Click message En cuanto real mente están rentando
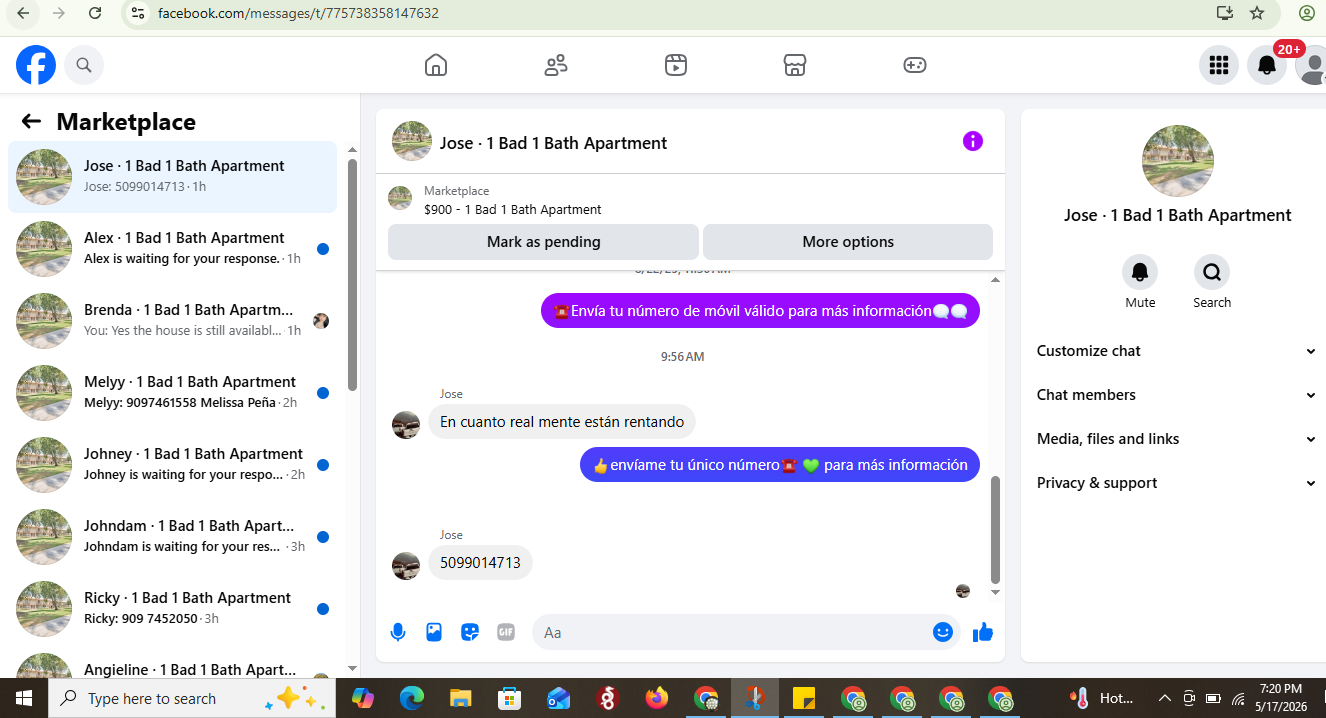This screenshot has height=718, width=1326. click(x=562, y=422)
